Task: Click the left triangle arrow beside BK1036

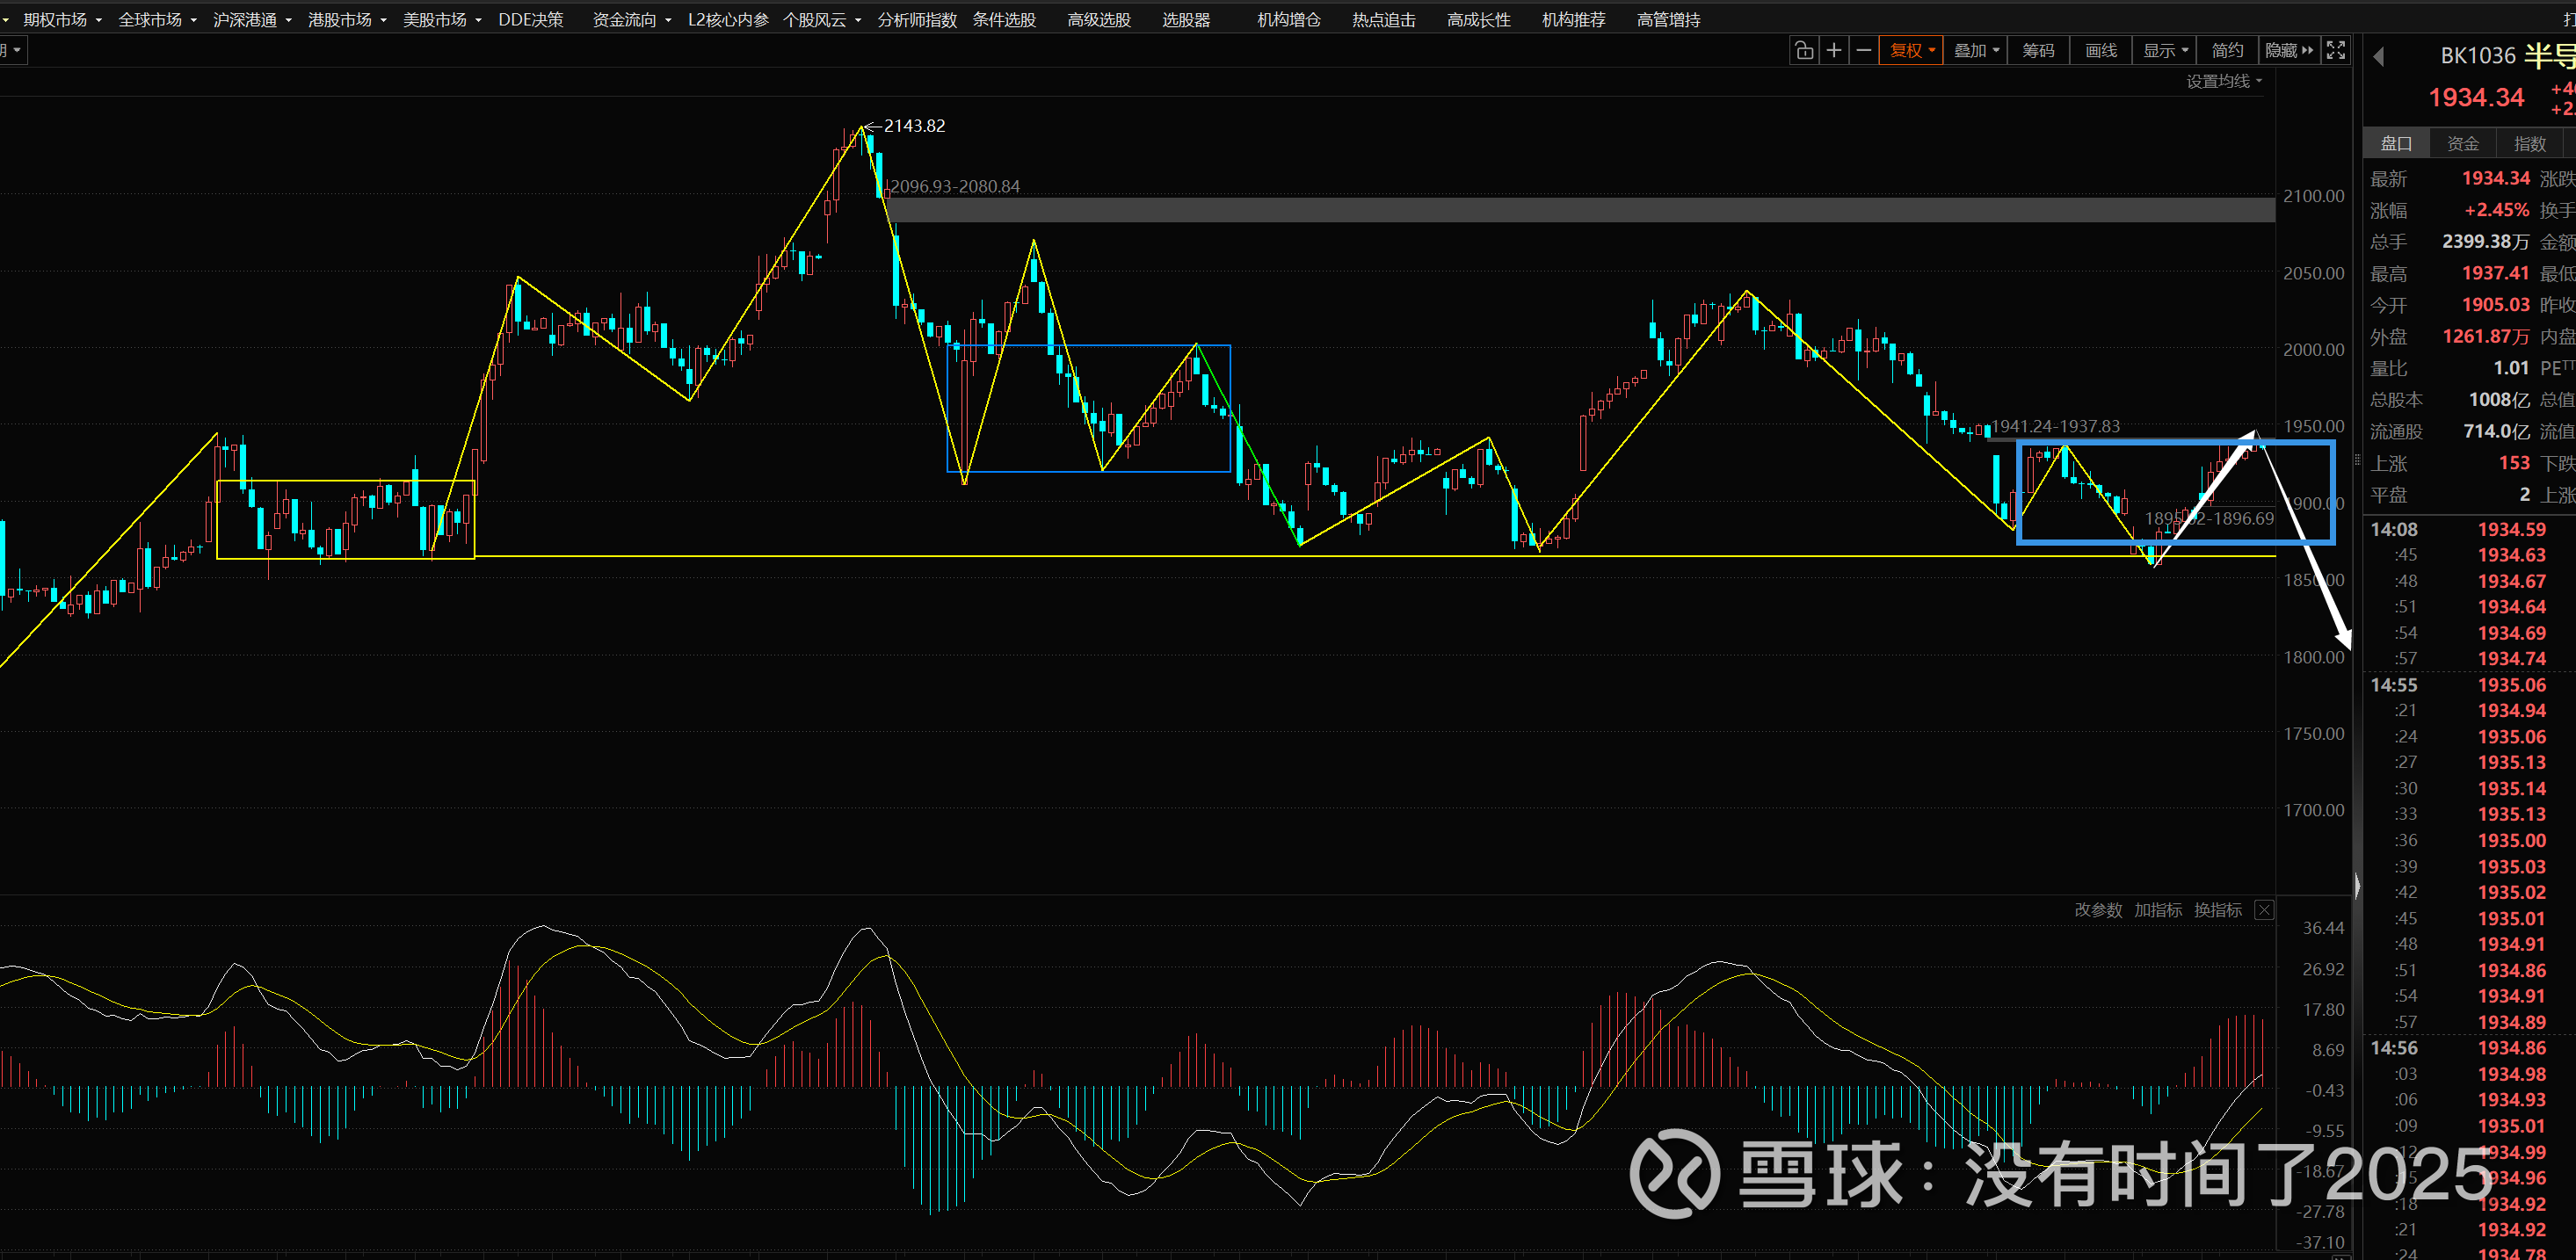Action: 2380,57
